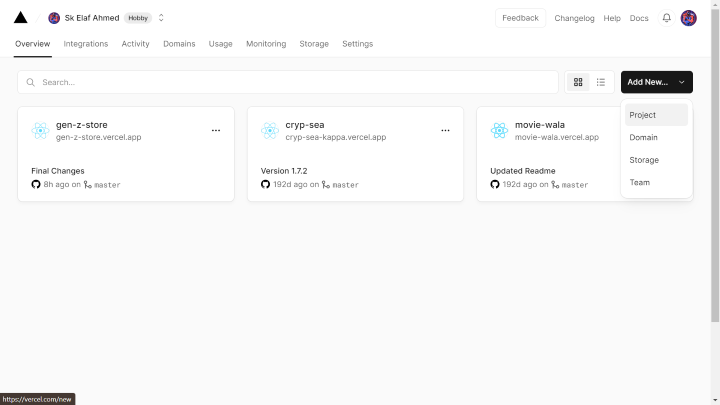Click the Vercel triangle logo
Screen dimensions: 720x405
pos(20,18)
